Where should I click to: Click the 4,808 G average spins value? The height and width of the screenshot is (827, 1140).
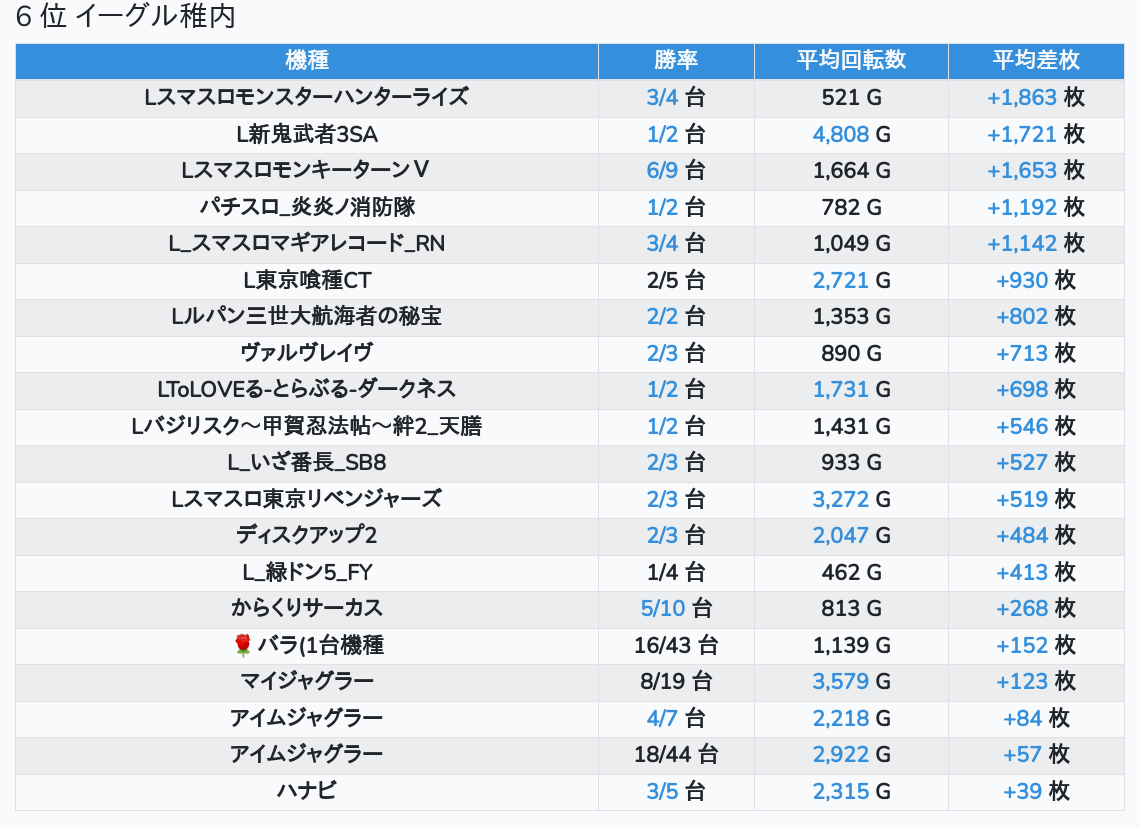click(x=851, y=134)
